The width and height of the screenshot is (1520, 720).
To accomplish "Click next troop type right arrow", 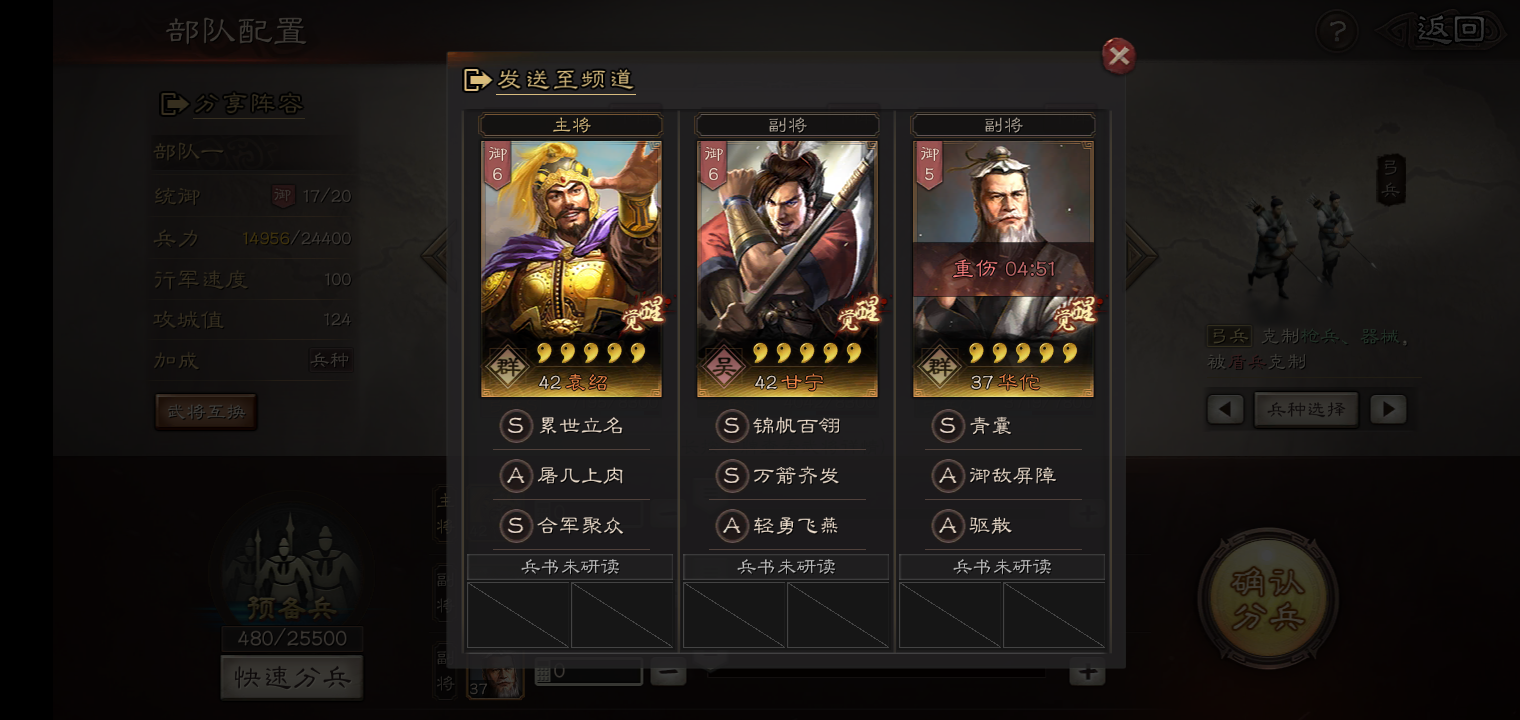I will (1388, 409).
